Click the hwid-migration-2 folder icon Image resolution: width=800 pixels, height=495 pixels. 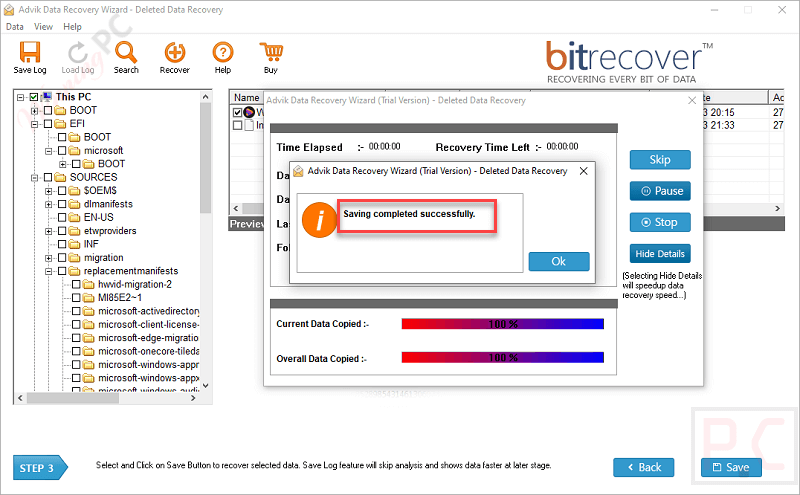click(89, 284)
